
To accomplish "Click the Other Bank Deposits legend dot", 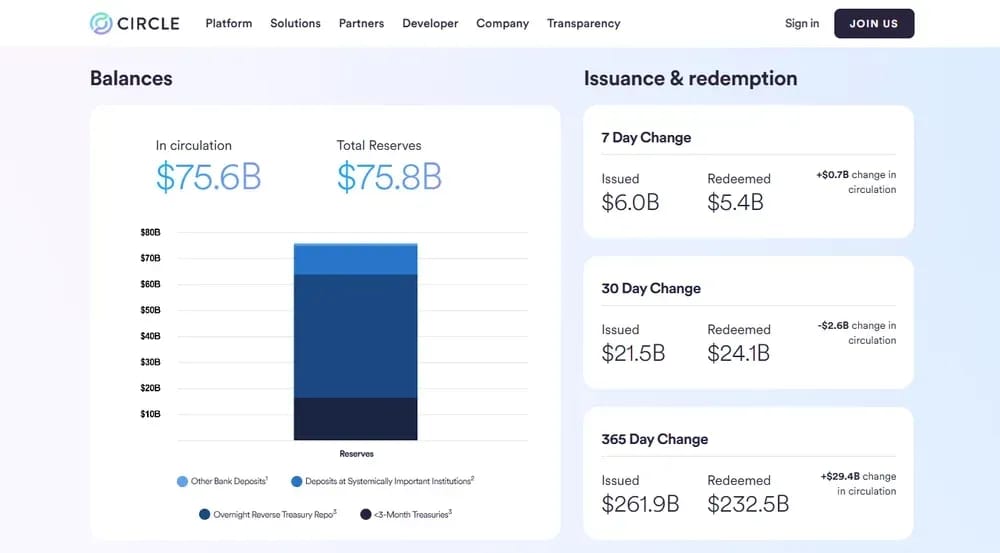I will coord(182,482).
